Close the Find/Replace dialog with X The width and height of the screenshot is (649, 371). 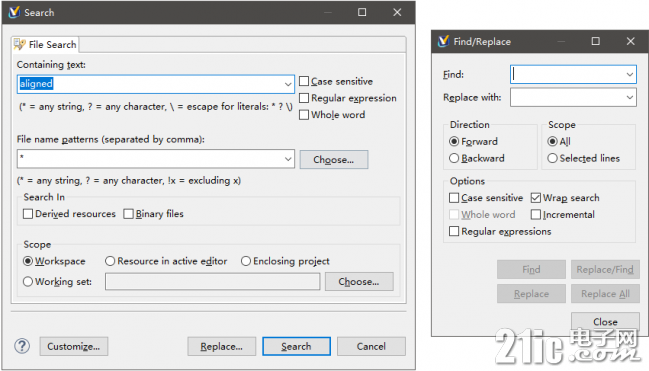pyautogui.click(x=630, y=41)
